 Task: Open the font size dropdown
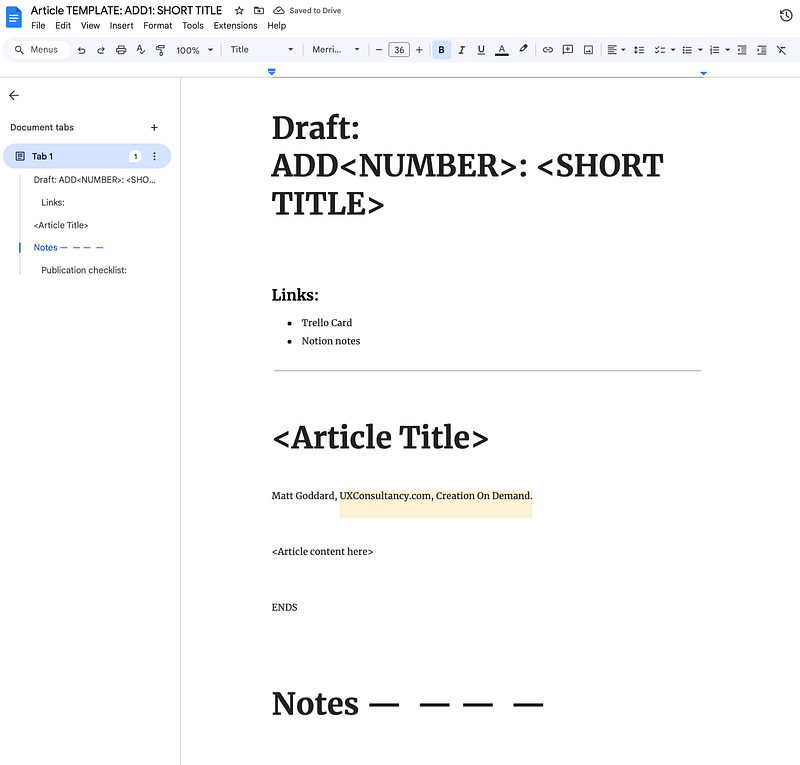[398, 49]
